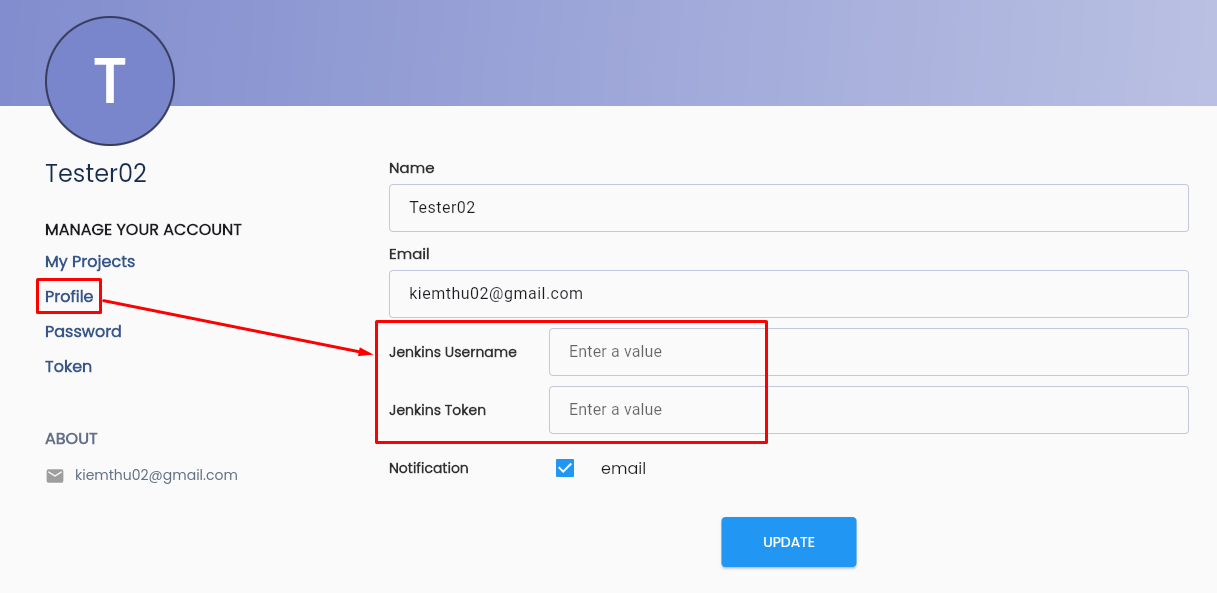
Task: Click the Name input field
Action: [789, 208]
